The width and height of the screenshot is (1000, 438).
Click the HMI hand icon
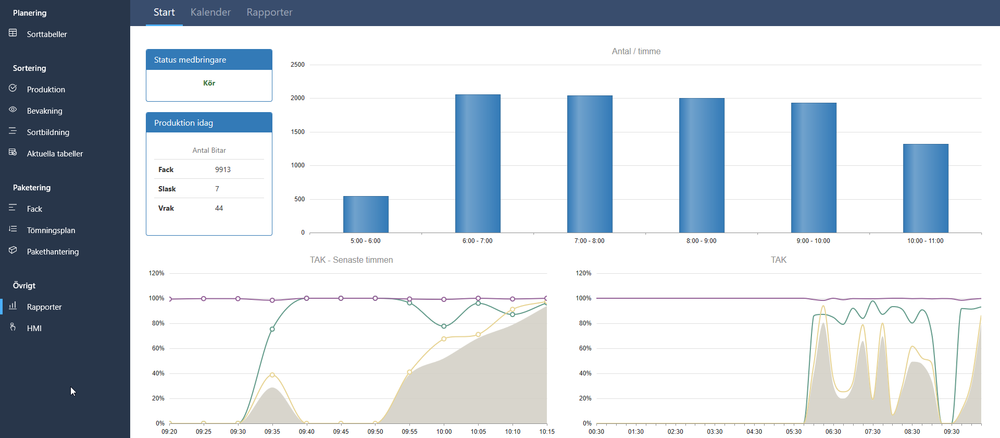13,327
